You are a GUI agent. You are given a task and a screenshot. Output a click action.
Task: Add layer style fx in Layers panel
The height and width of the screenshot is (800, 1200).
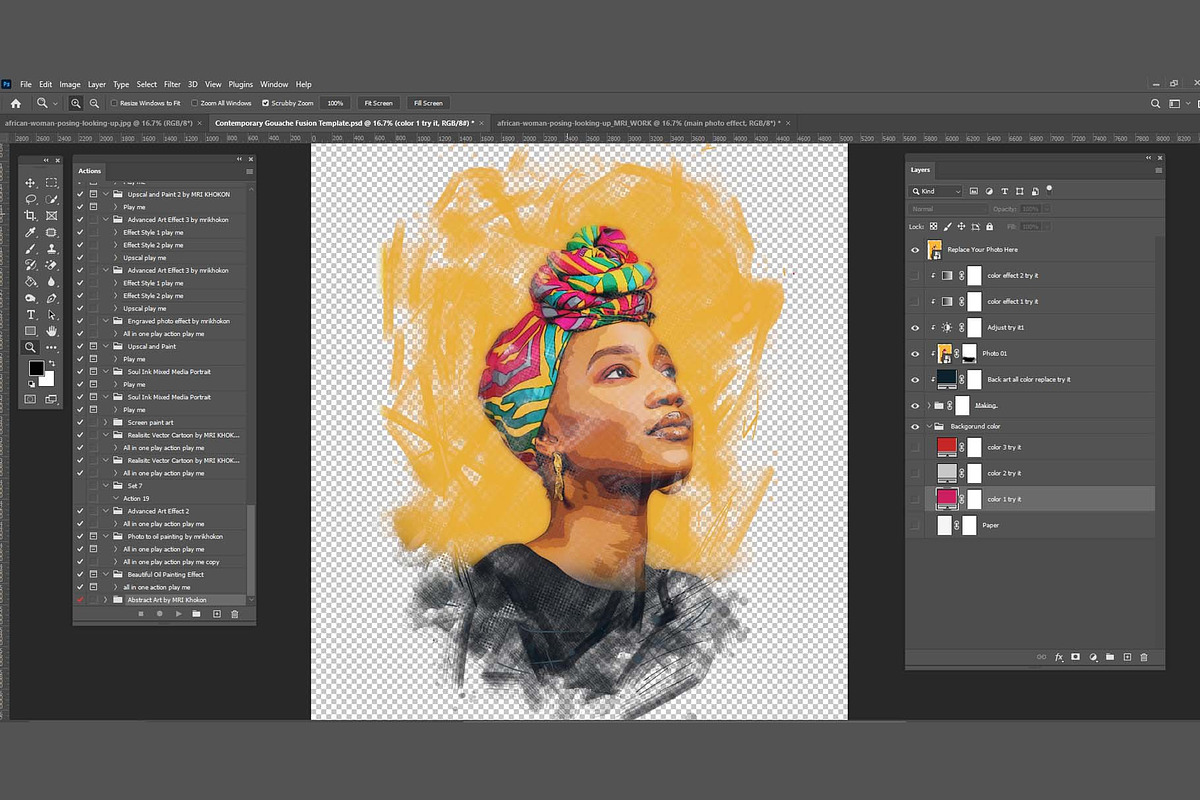pos(1059,657)
